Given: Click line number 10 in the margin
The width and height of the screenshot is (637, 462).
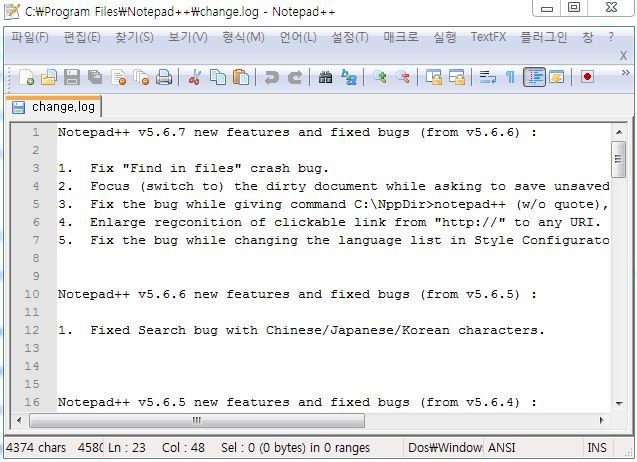Looking at the screenshot, I should pyautogui.click(x=32, y=294).
